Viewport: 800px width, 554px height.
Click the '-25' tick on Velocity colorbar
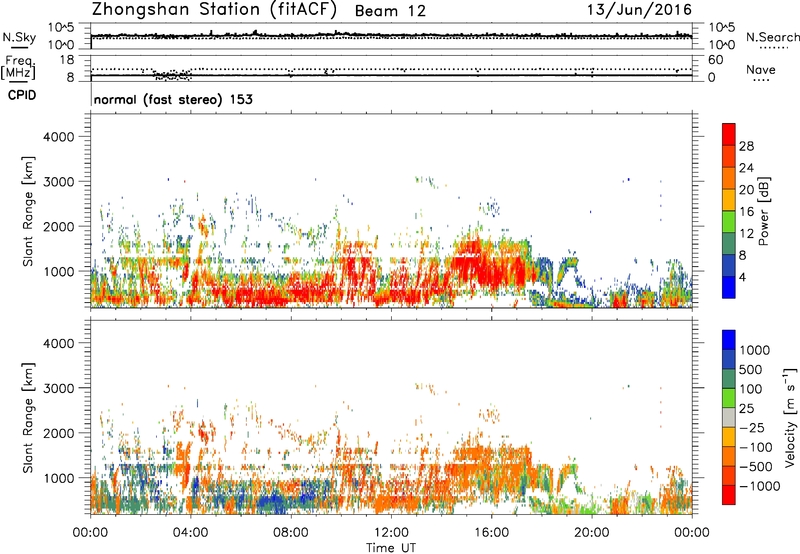pos(754,428)
